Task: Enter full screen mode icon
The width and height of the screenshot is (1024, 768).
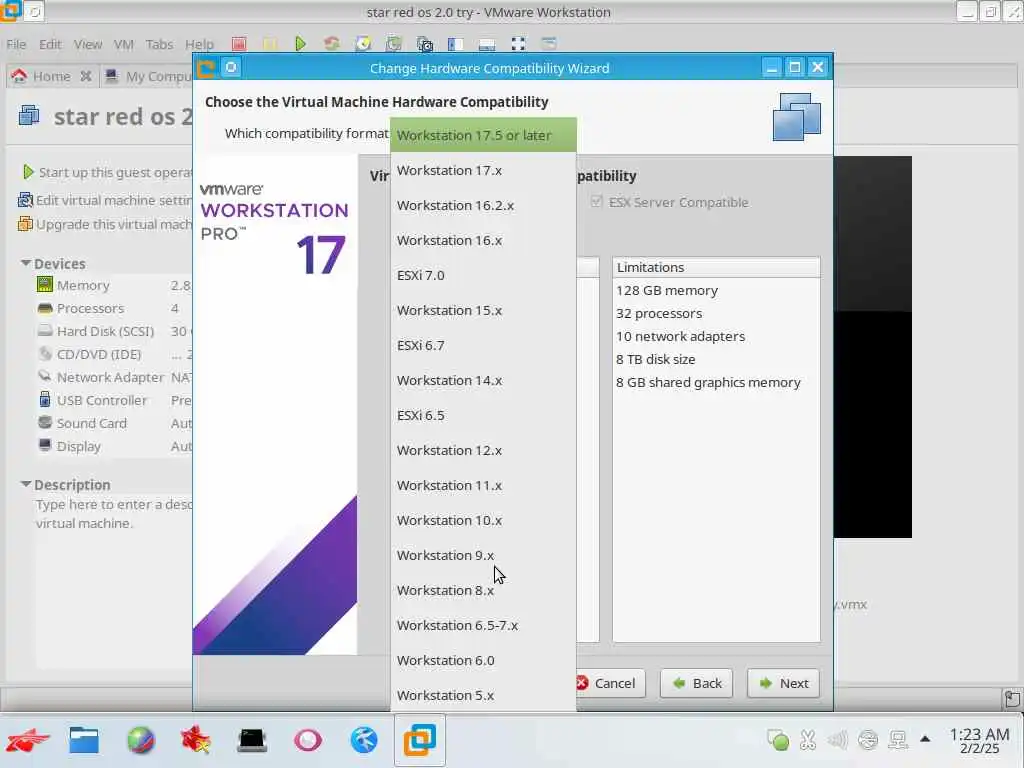Action: coord(518,44)
